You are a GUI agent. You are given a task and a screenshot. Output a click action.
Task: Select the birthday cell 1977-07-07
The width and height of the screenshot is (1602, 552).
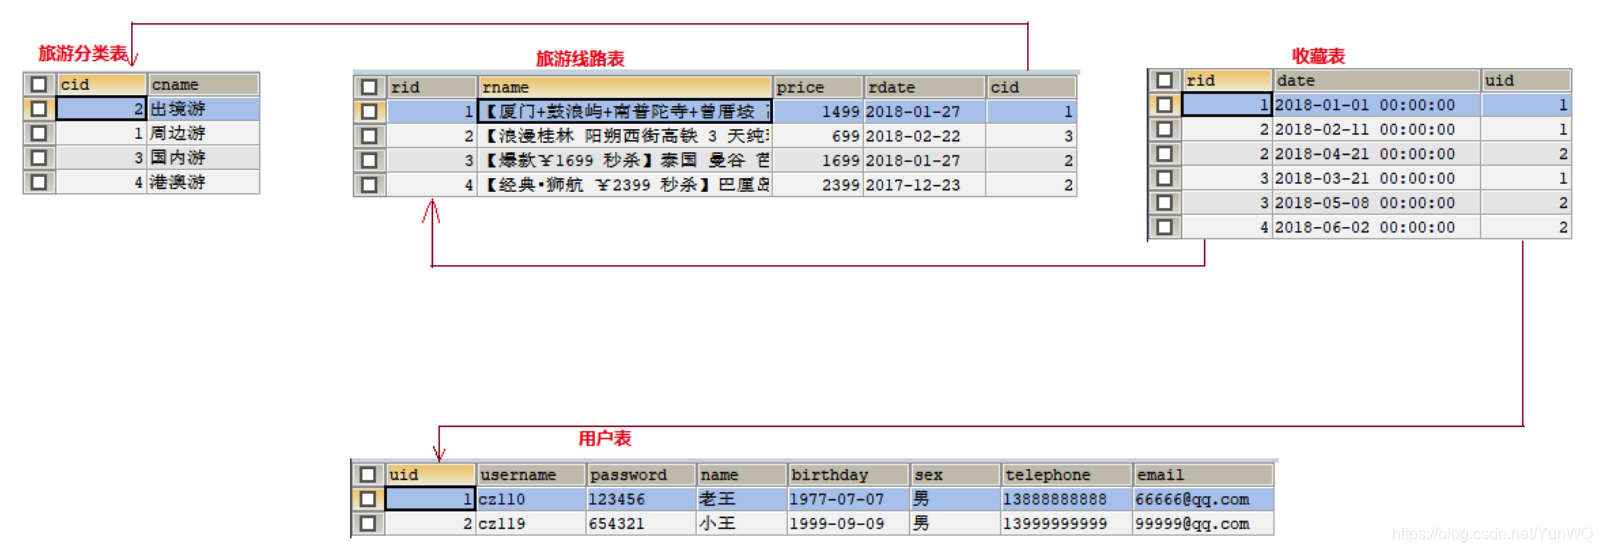(x=849, y=499)
